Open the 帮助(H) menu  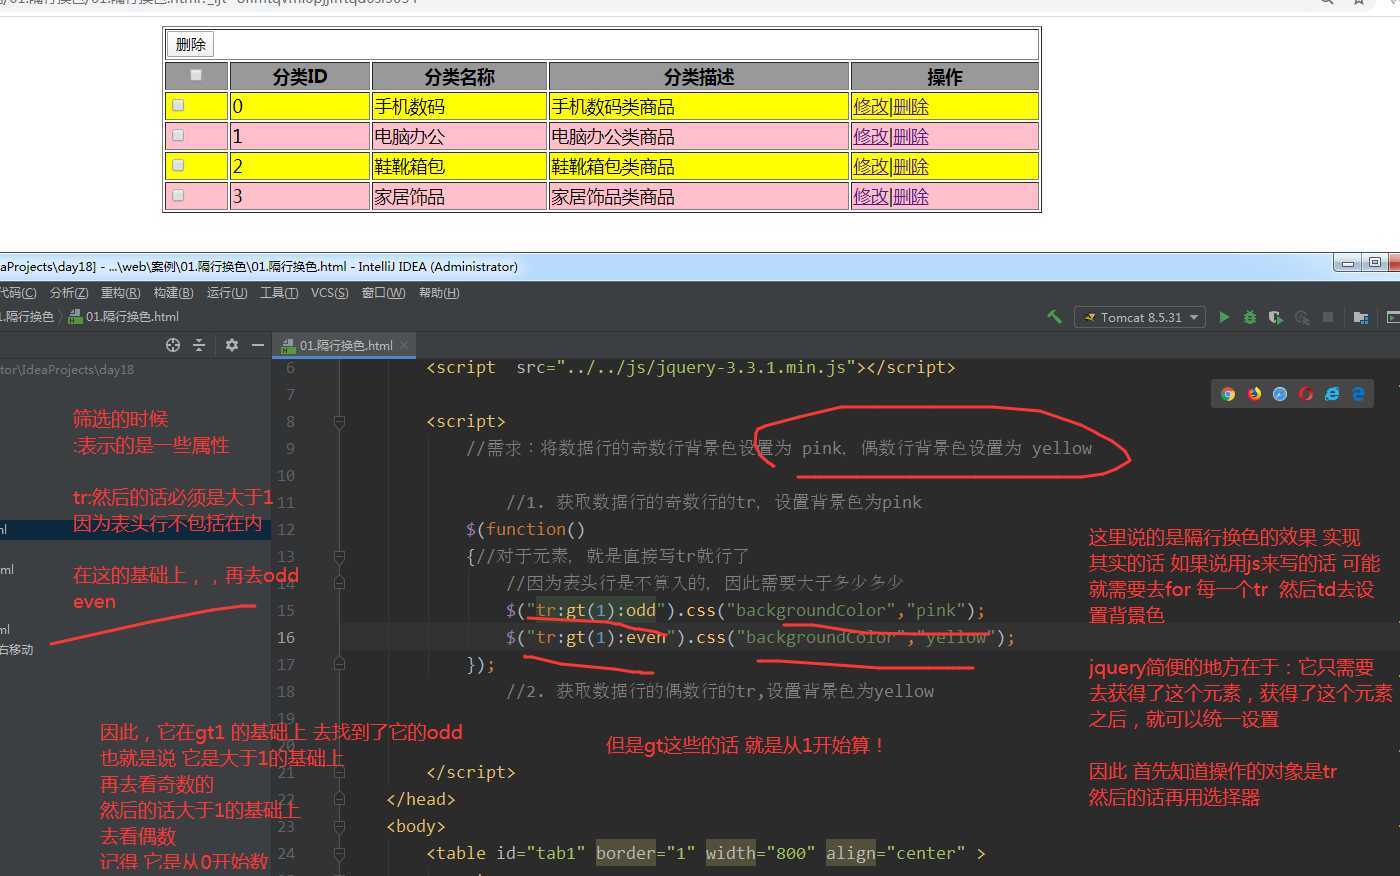pyautogui.click(x=439, y=293)
